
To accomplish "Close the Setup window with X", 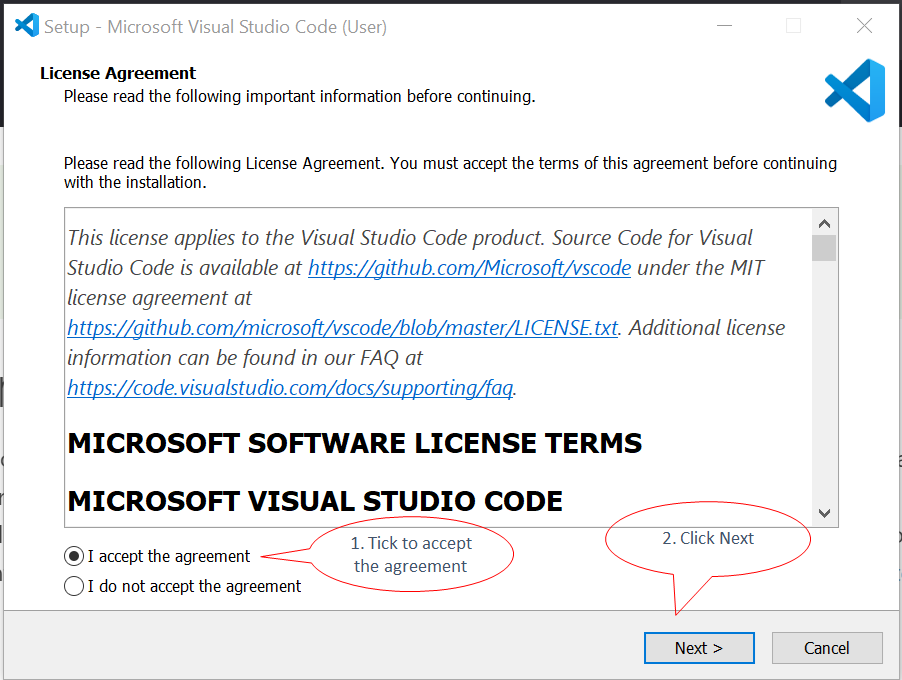I will (x=864, y=27).
